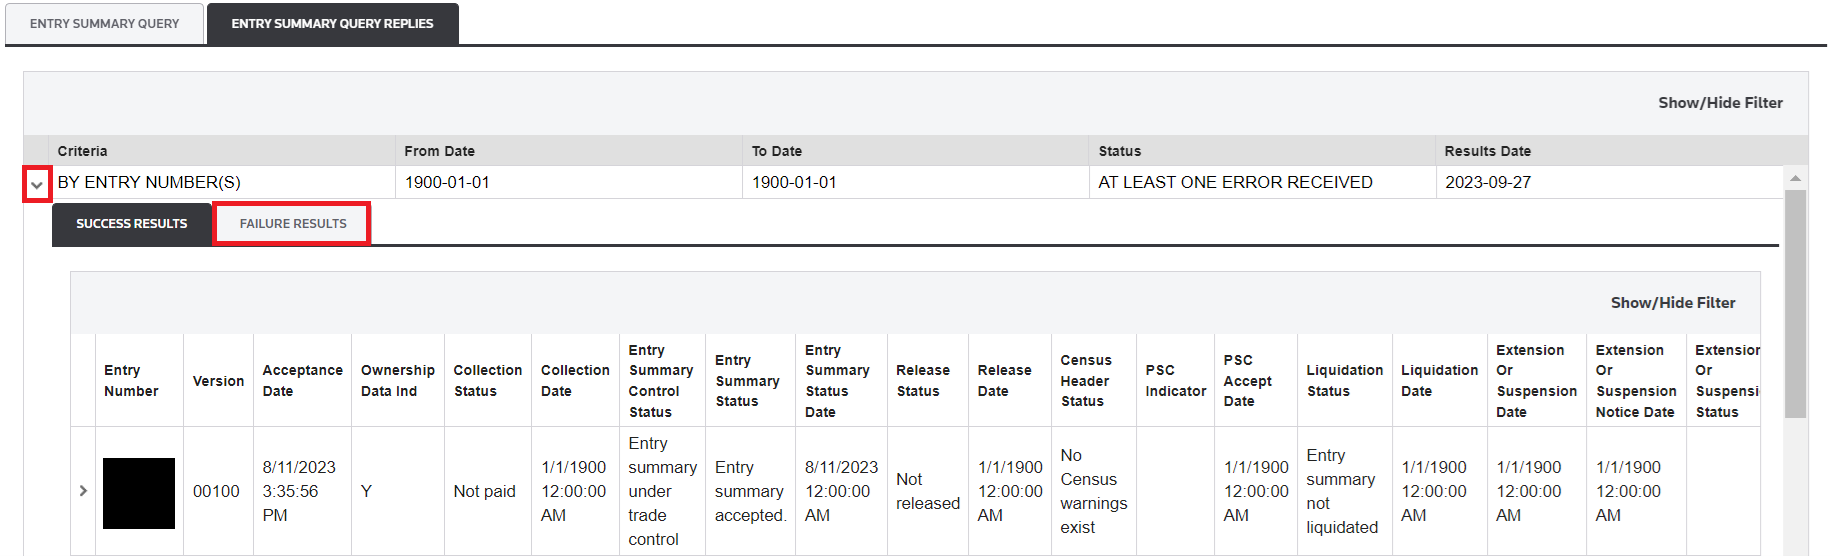The width and height of the screenshot is (1832, 556).
Task: Select the Entry Summary Query Replies tab
Action: click(x=332, y=24)
